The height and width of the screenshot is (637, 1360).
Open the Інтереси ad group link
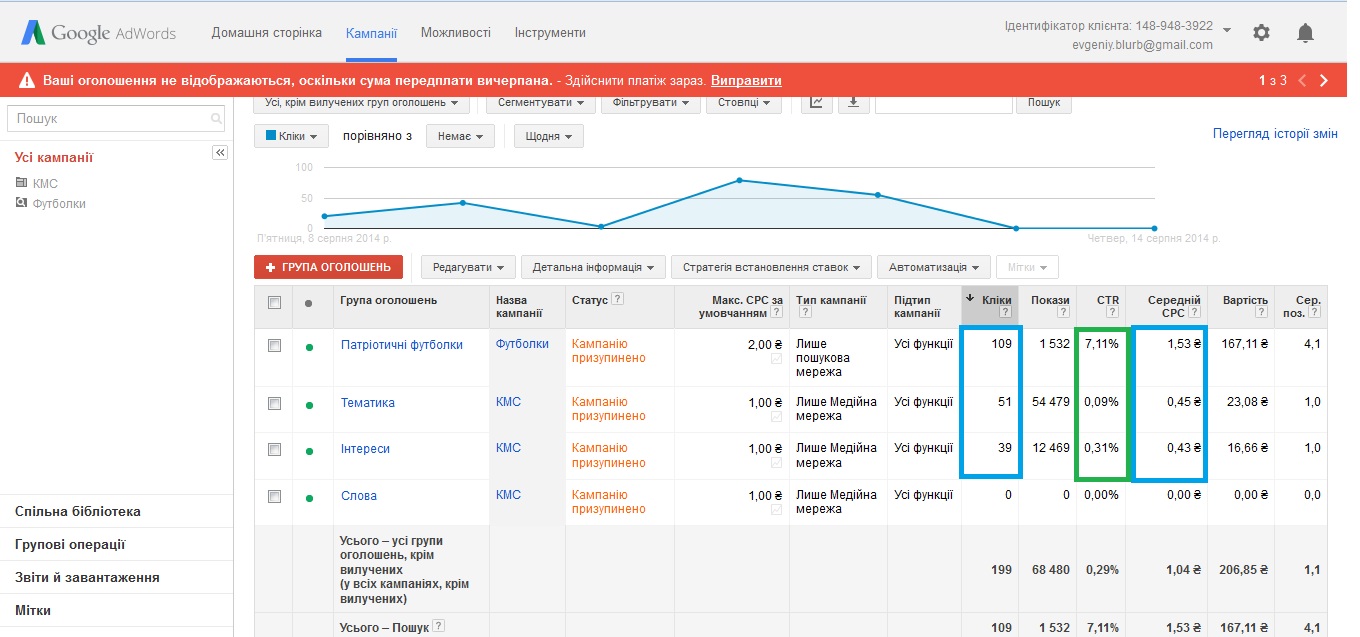click(365, 449)
